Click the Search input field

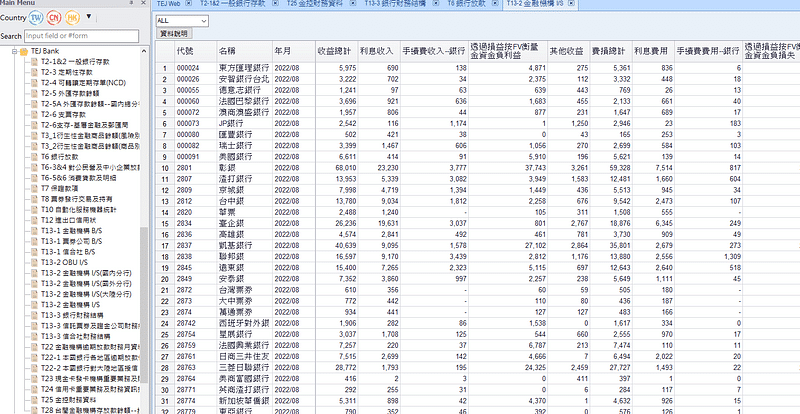point(82,35)
